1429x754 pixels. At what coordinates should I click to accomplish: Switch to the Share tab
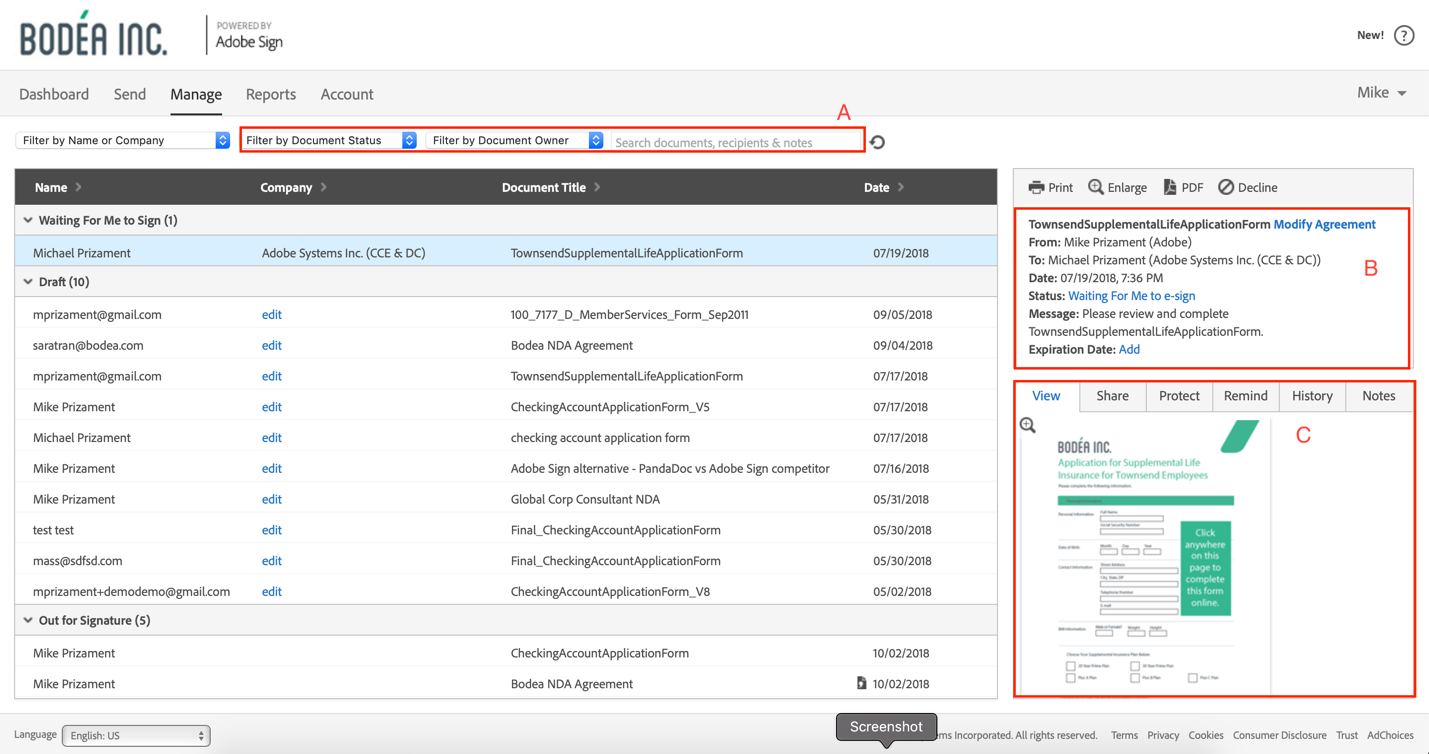coord(1112,396)
